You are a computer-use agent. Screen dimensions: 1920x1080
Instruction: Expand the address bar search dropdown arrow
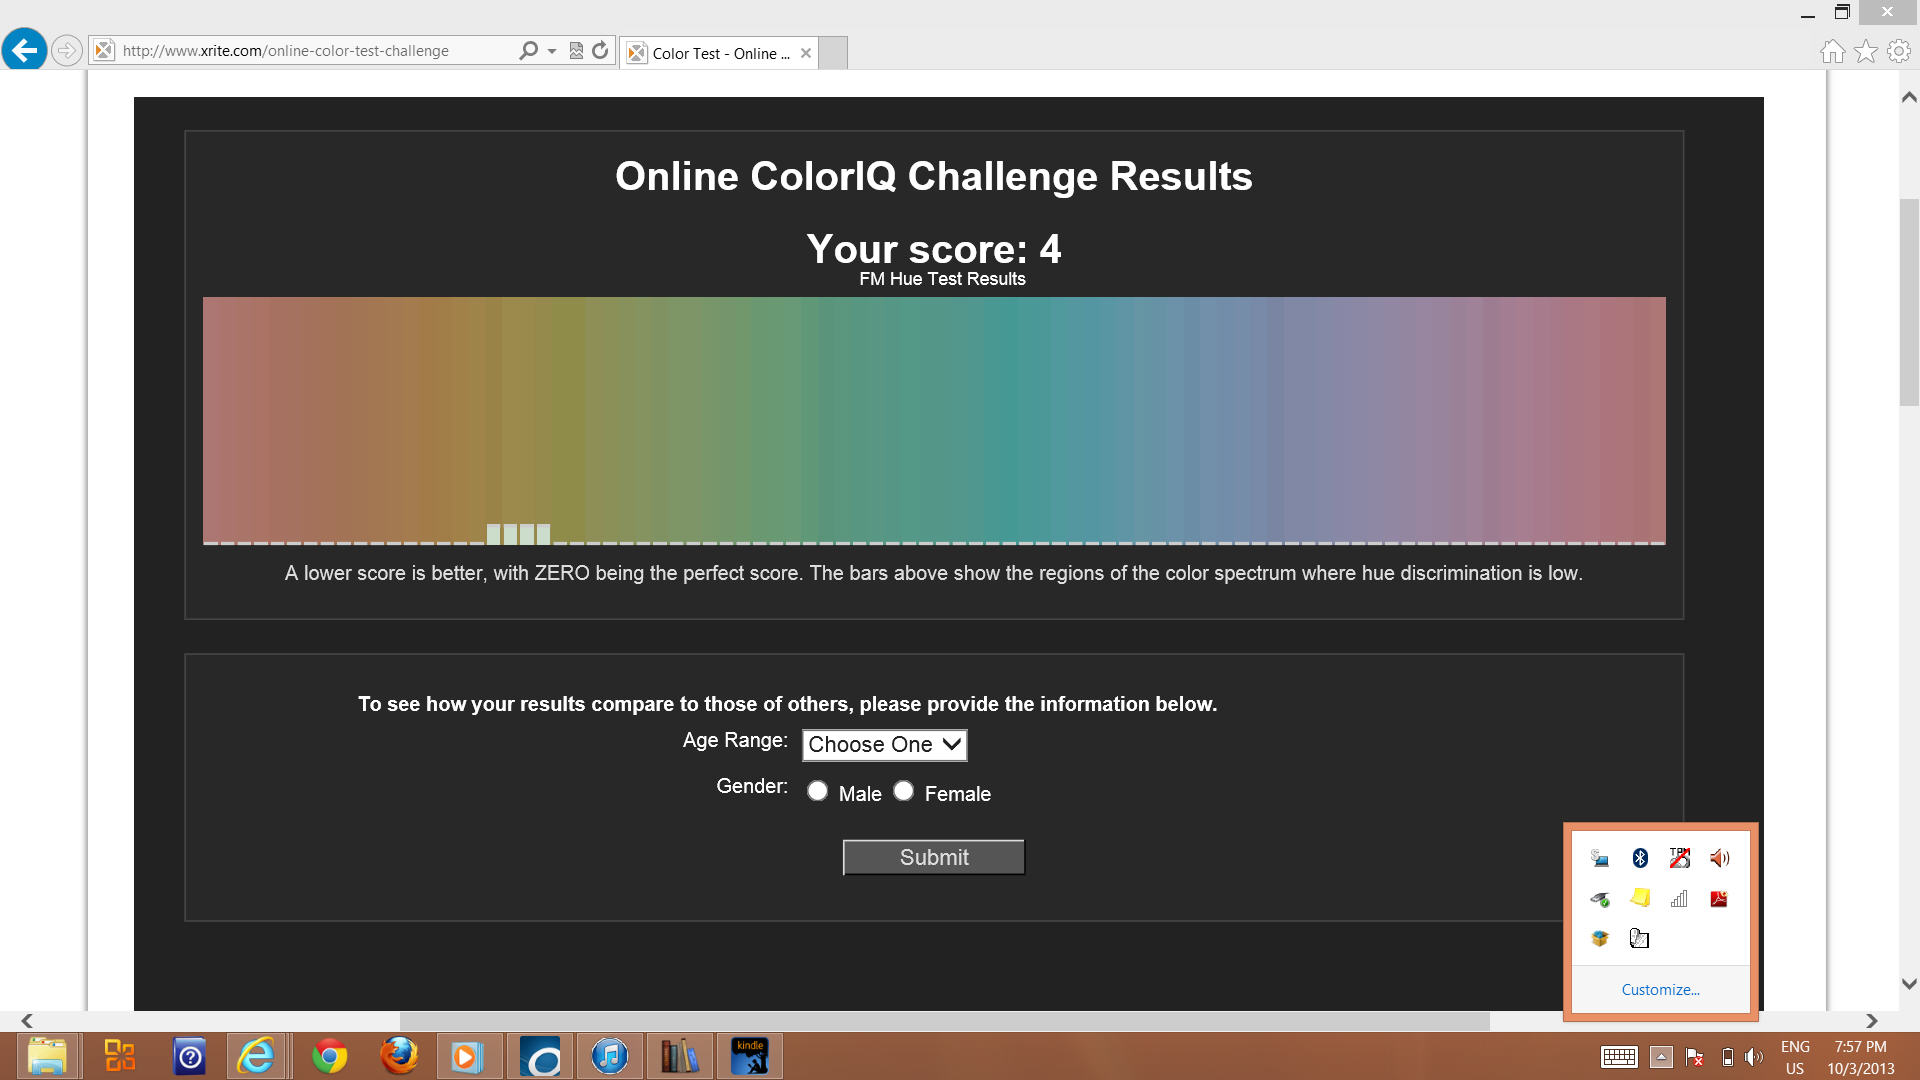552,51
